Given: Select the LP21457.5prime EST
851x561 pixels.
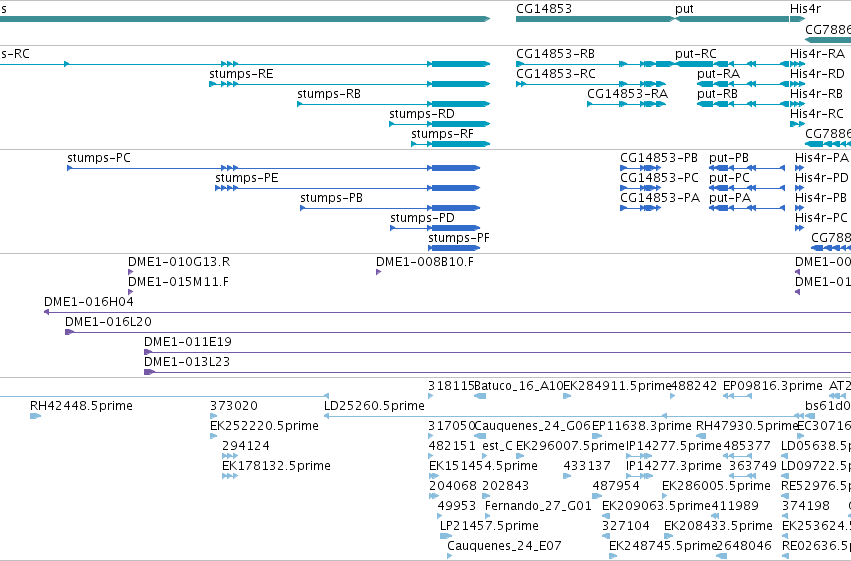Looking at the screenshot, I should click(x=446, y=536).
